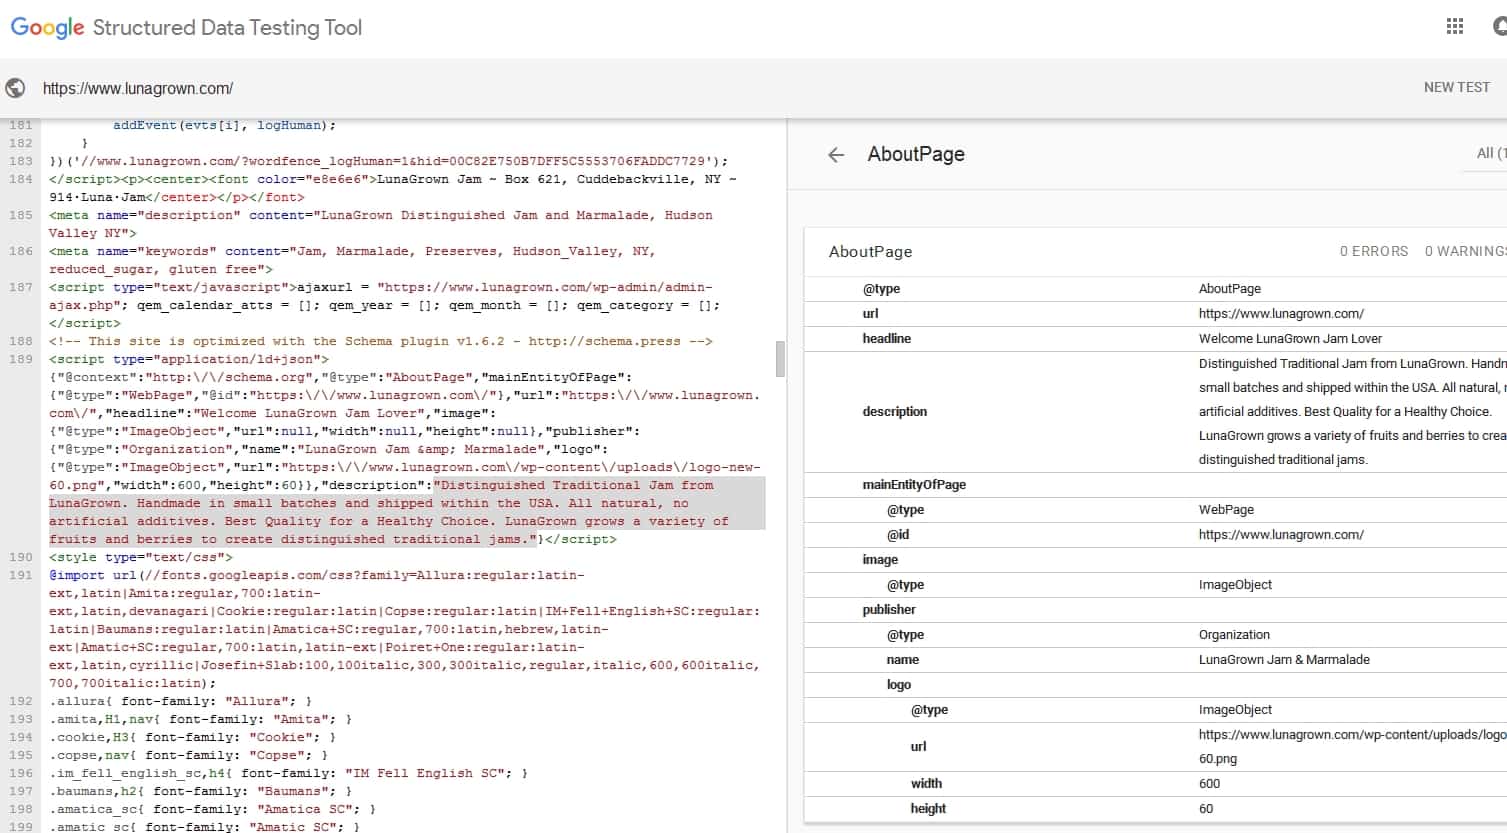
Task: Click the description row label
Action: 894,411
